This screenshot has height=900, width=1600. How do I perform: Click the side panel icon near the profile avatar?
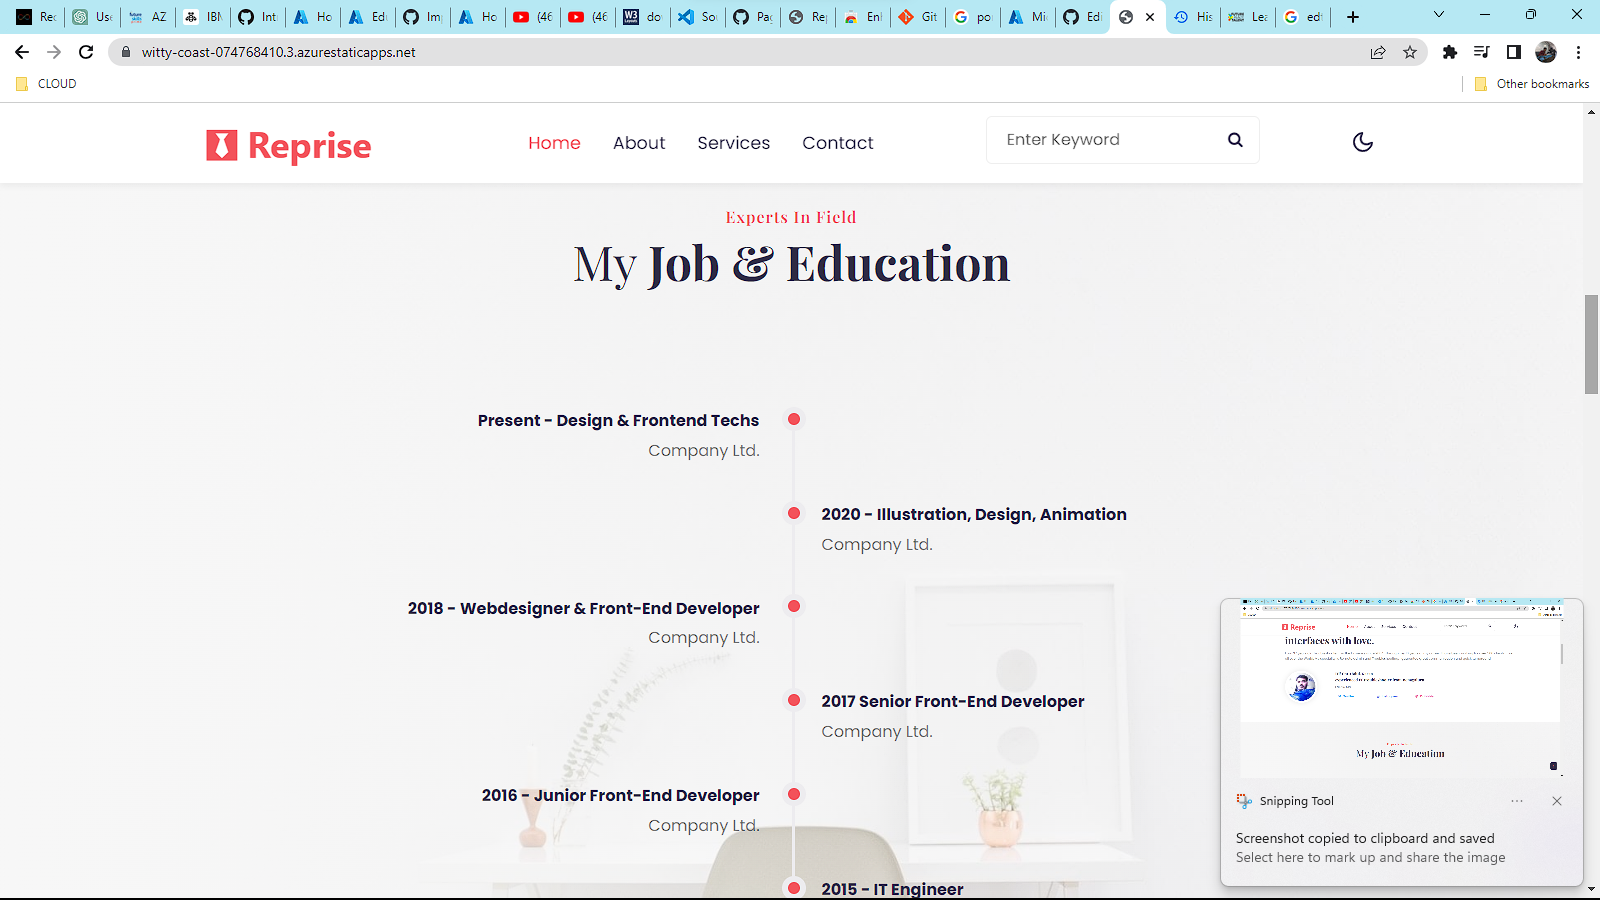pos(1514,52)
